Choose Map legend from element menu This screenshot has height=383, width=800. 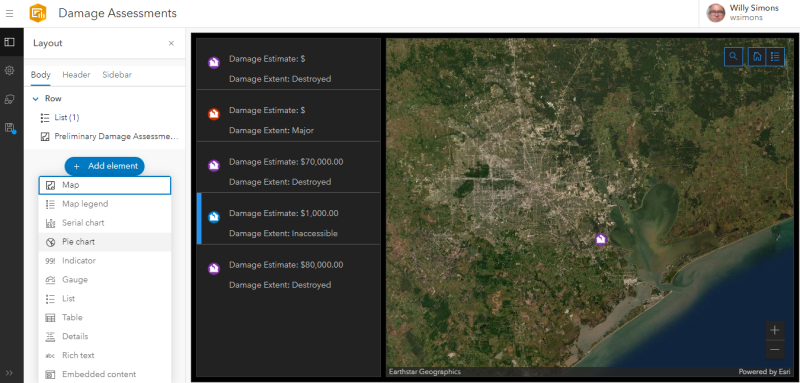pos(105,204)
